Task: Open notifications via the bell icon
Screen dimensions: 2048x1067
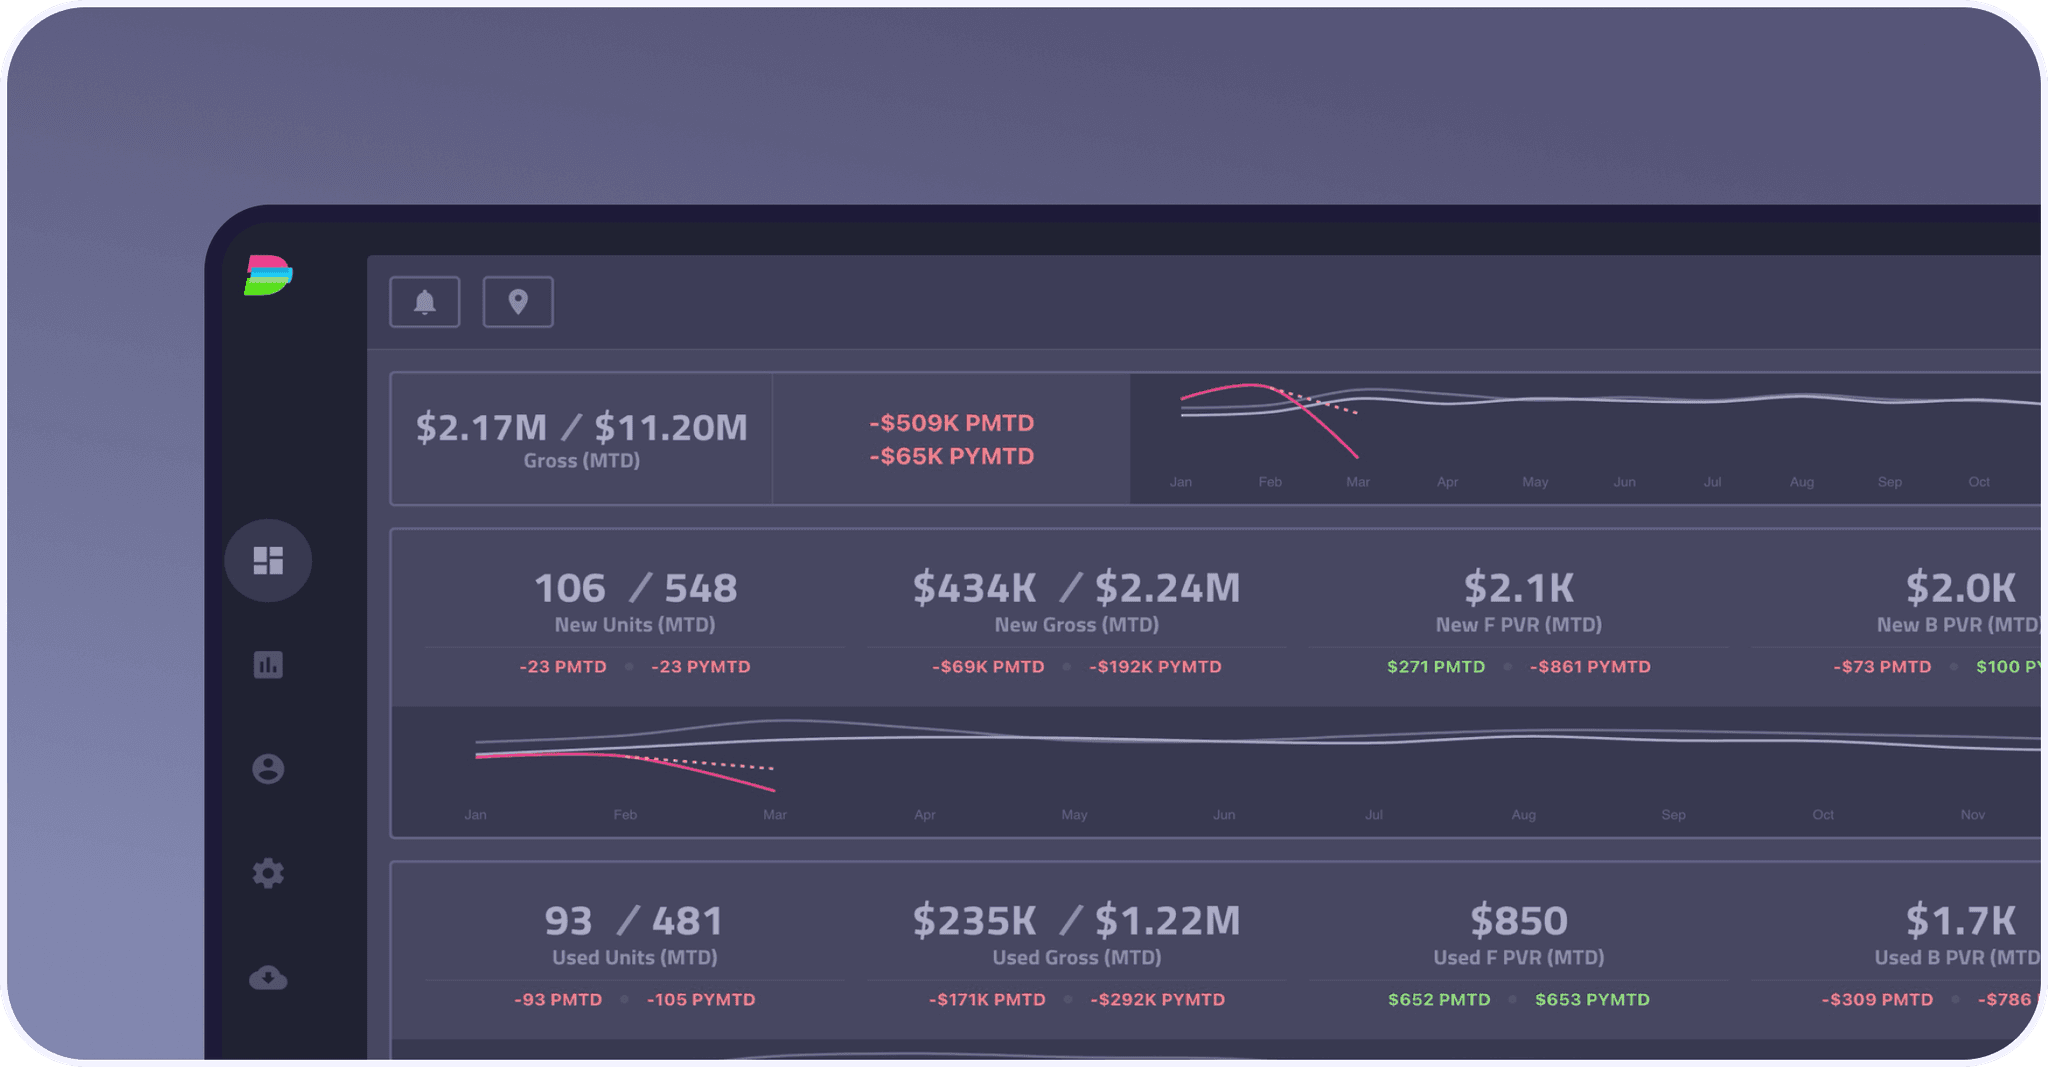Action: [x=425, y=301]
